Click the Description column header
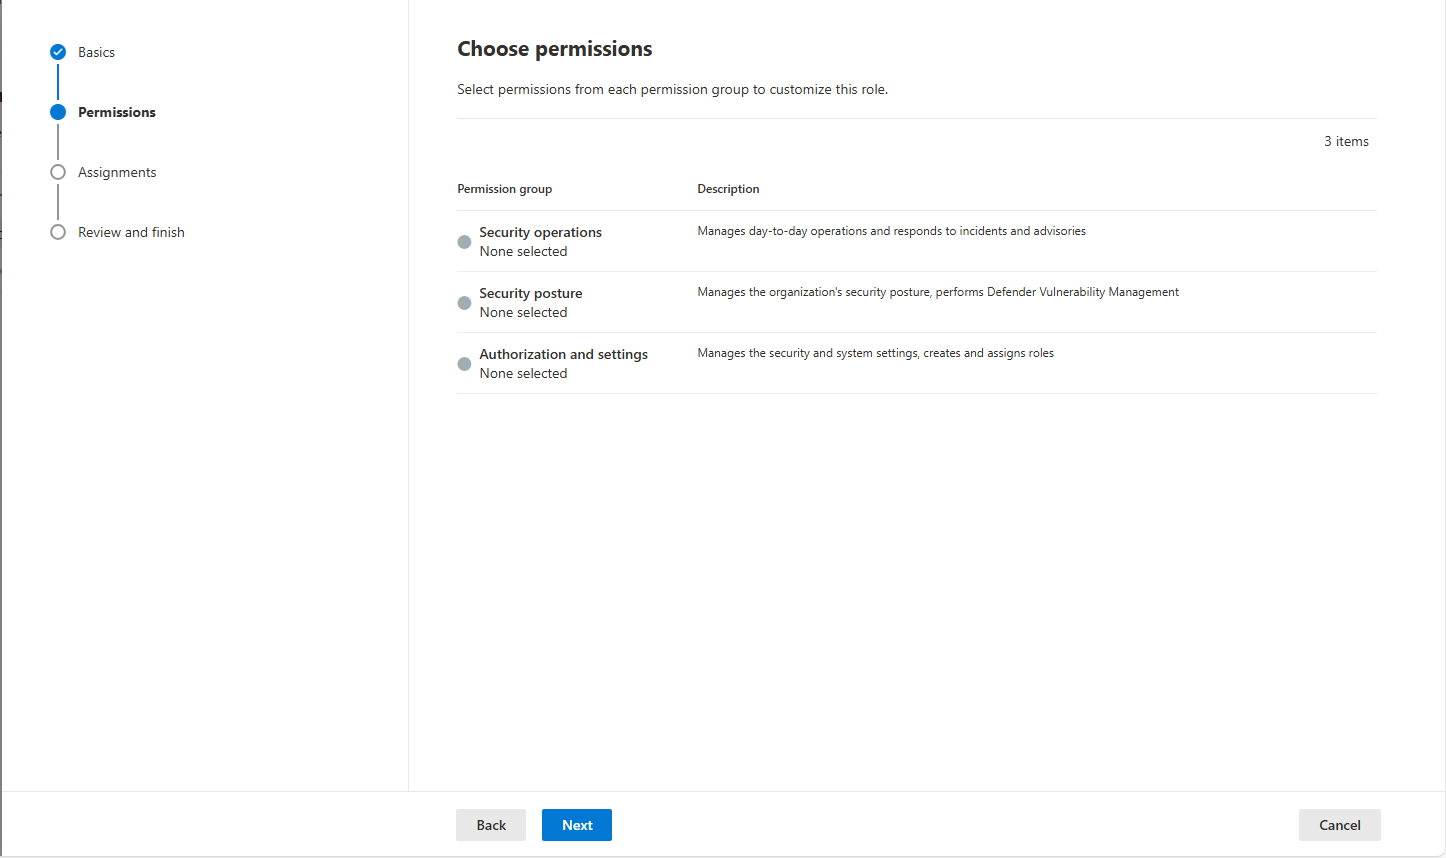Screen dimensions: 1446x858 (728, 189)
